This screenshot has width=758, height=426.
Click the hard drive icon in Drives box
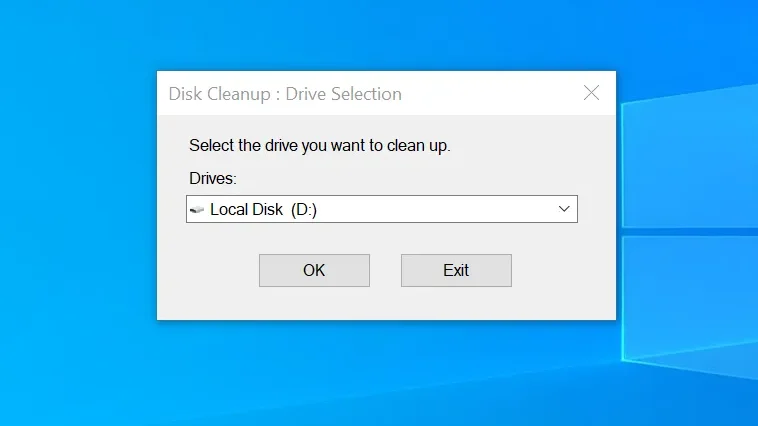pos(197,210)
